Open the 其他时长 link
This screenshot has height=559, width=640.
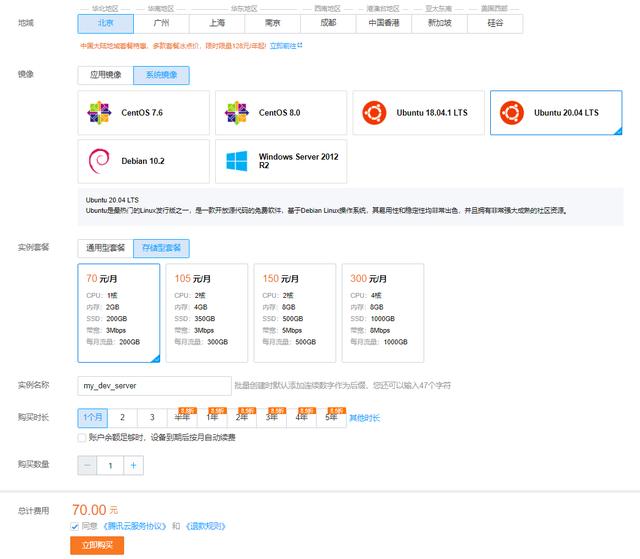pyautogui.click(x=364, y=418)
